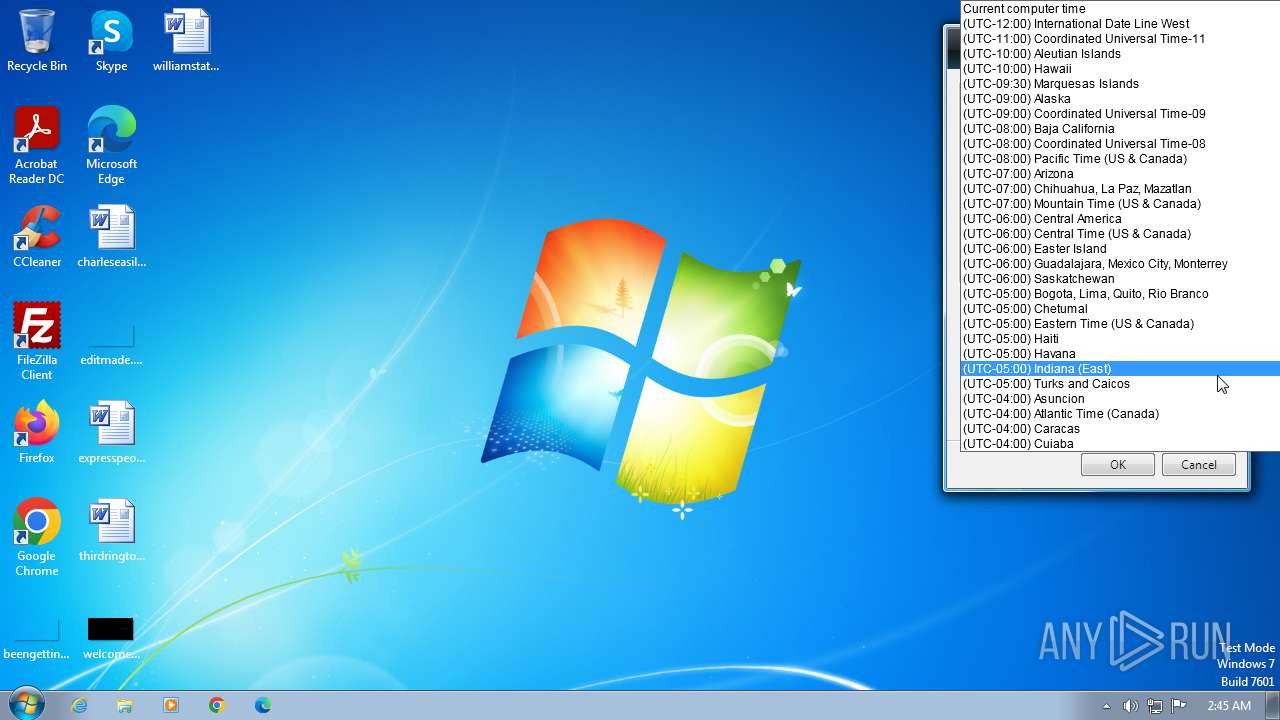Choose (UTC-05:00) Eastern Time (US & Canada)

[1121, 324]
